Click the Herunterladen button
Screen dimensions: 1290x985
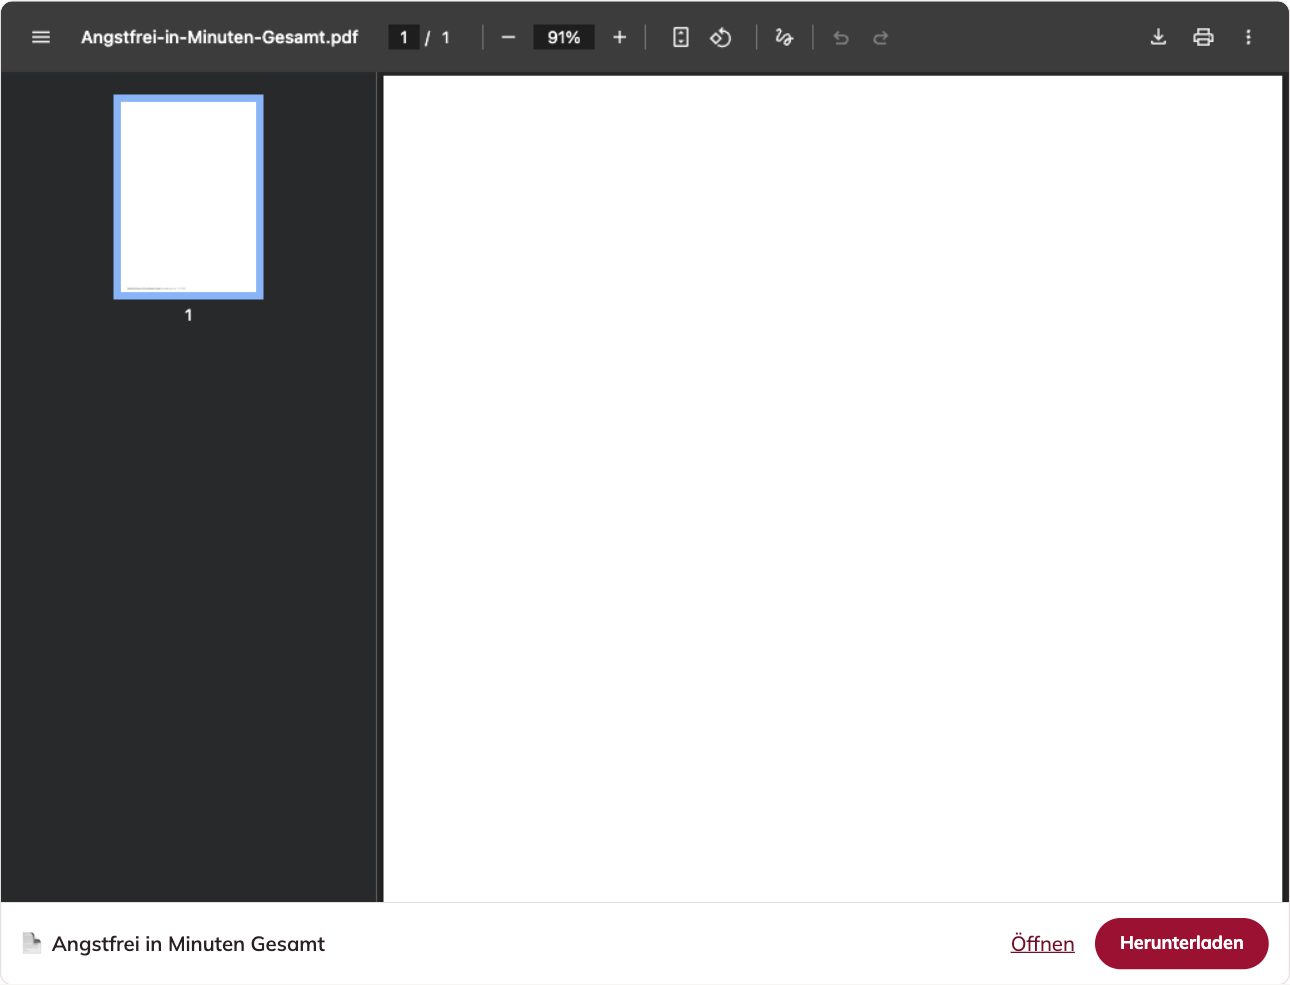click(1181, 943)
